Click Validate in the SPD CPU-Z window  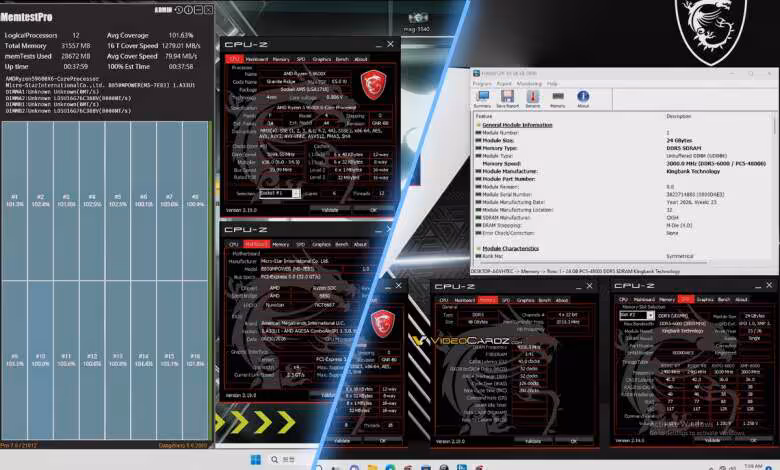click(x=712, y=440)
